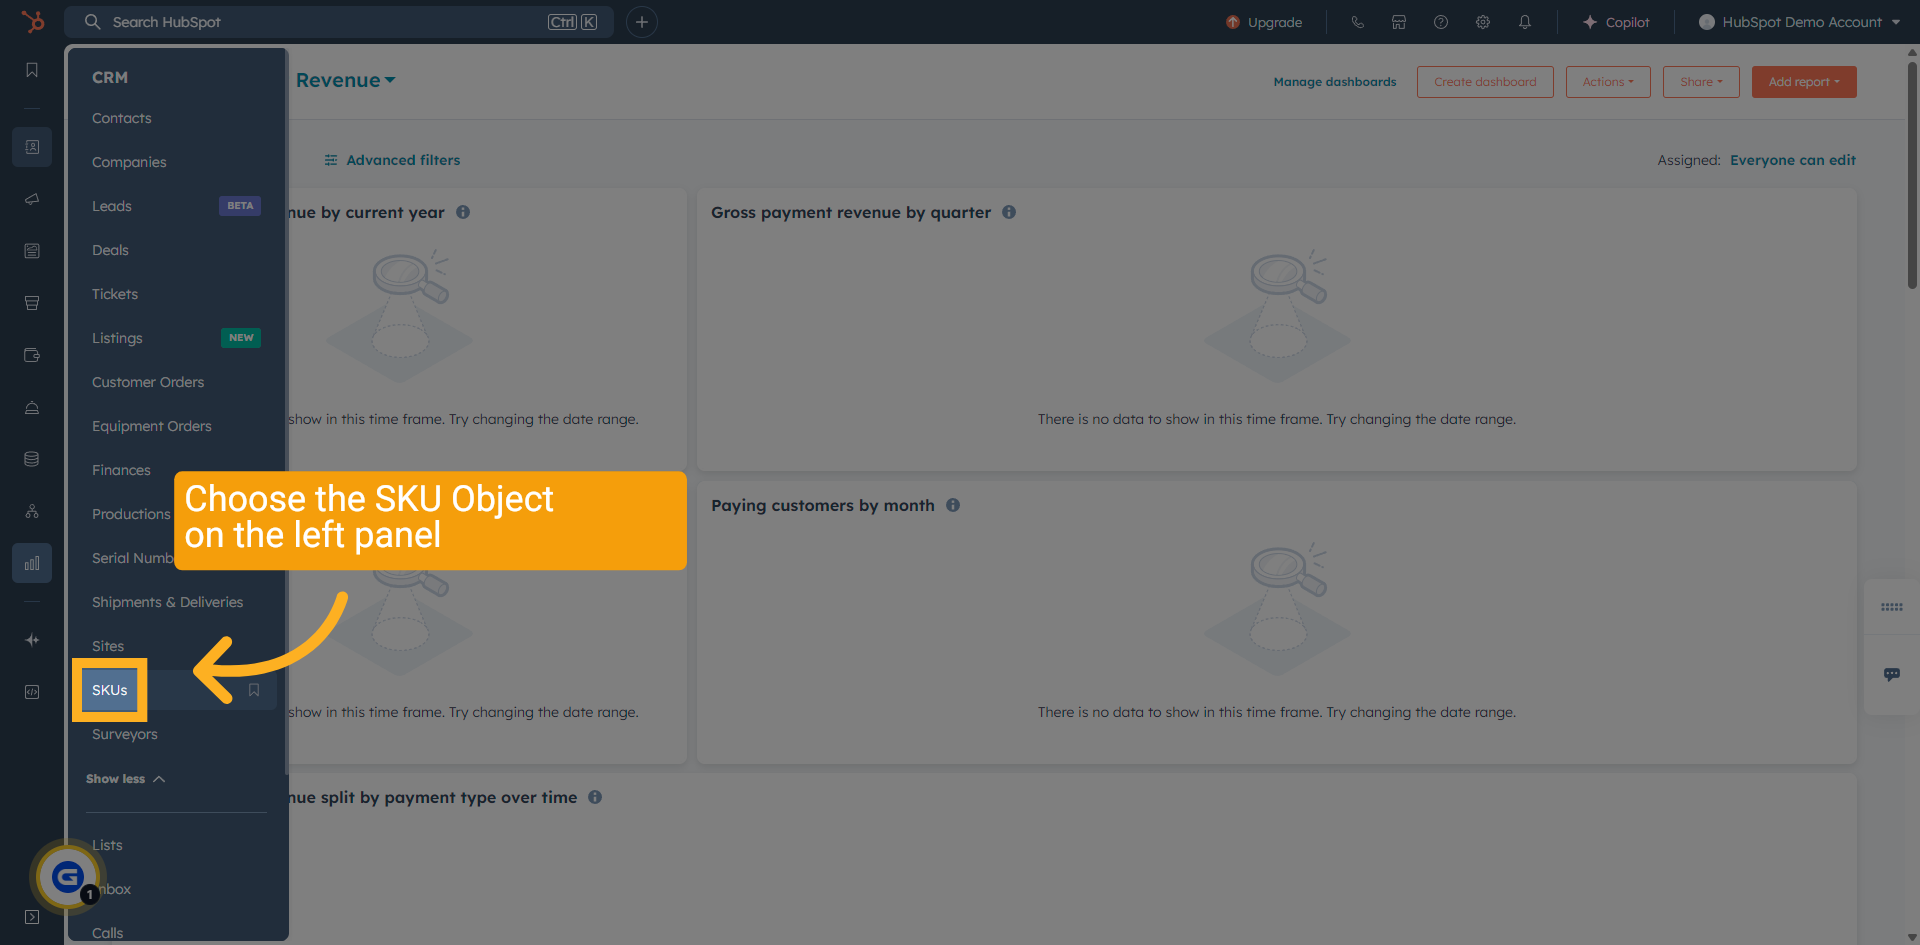Select Companies in CRM menu
This screenshot has height=945, width=1920.
click(x=129, y=162)
